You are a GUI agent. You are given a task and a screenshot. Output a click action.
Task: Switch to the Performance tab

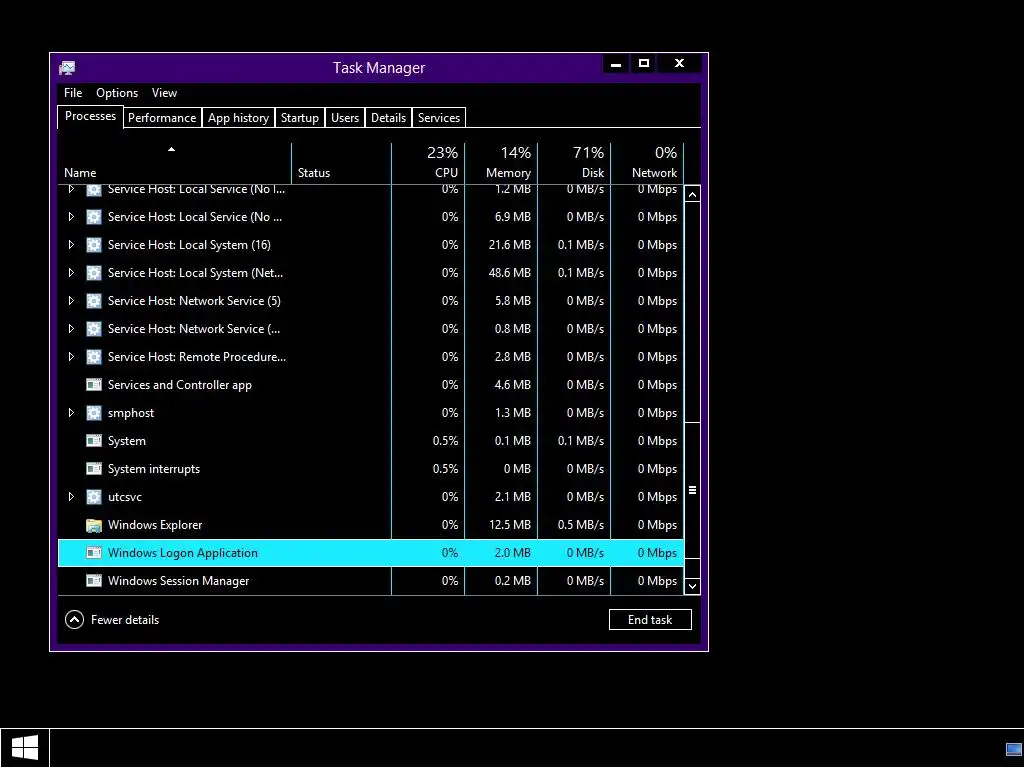162,118
